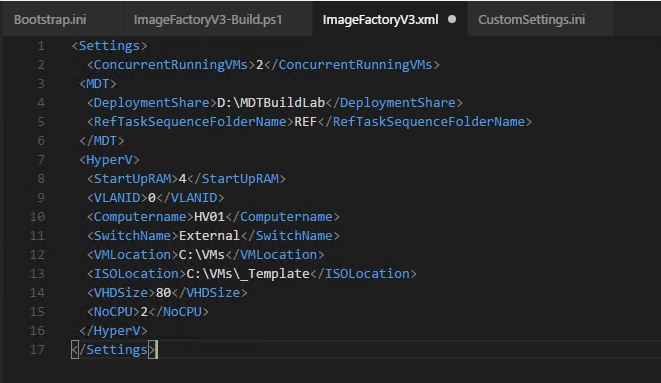The image size is (661, 383).
Task: Click the opening DeploymentShare tag name
Action: [x=151, y=103]
